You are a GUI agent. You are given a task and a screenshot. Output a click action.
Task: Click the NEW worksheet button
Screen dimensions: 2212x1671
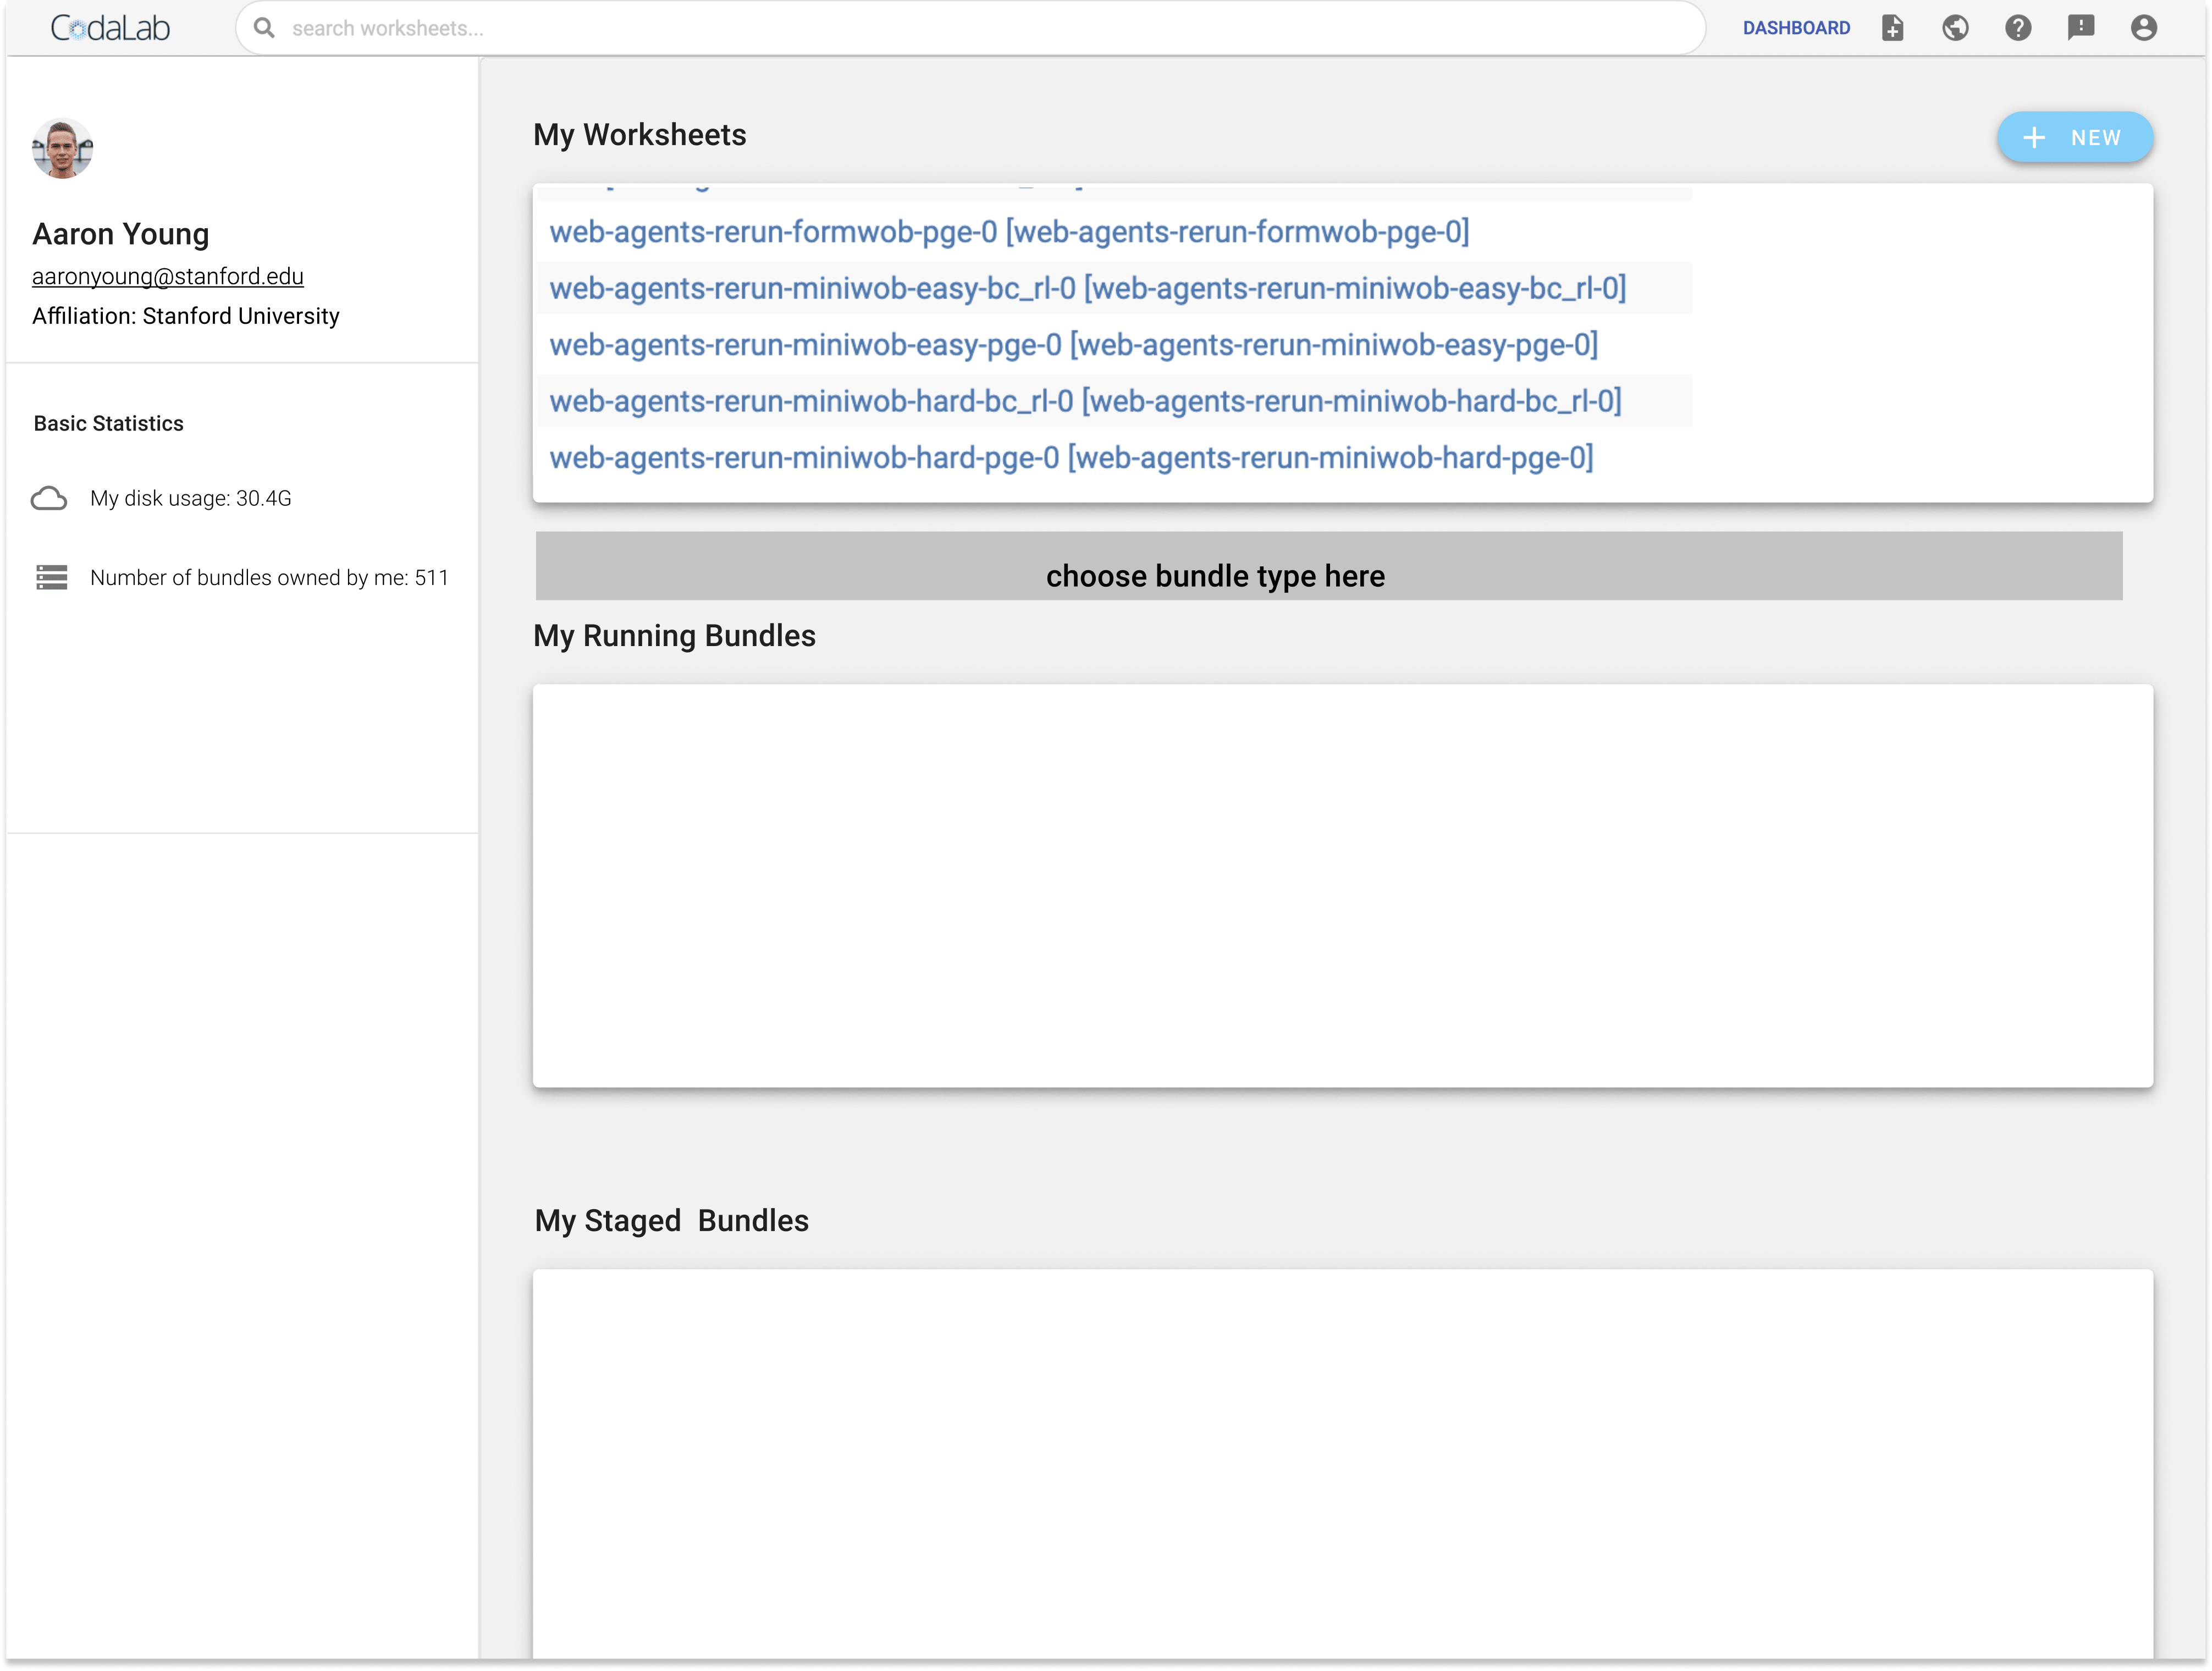[x=2075, y=137]
